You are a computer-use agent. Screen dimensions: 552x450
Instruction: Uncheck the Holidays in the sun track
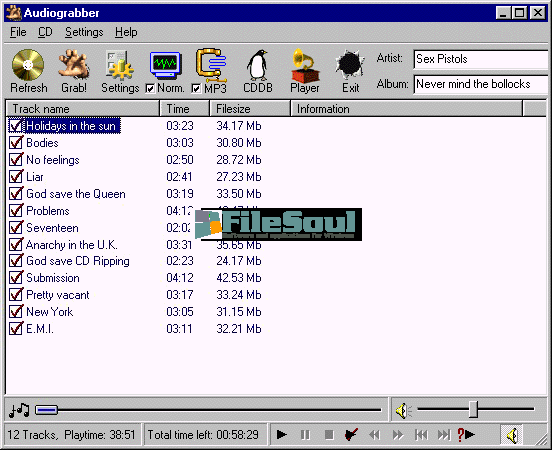click(16, 126)
